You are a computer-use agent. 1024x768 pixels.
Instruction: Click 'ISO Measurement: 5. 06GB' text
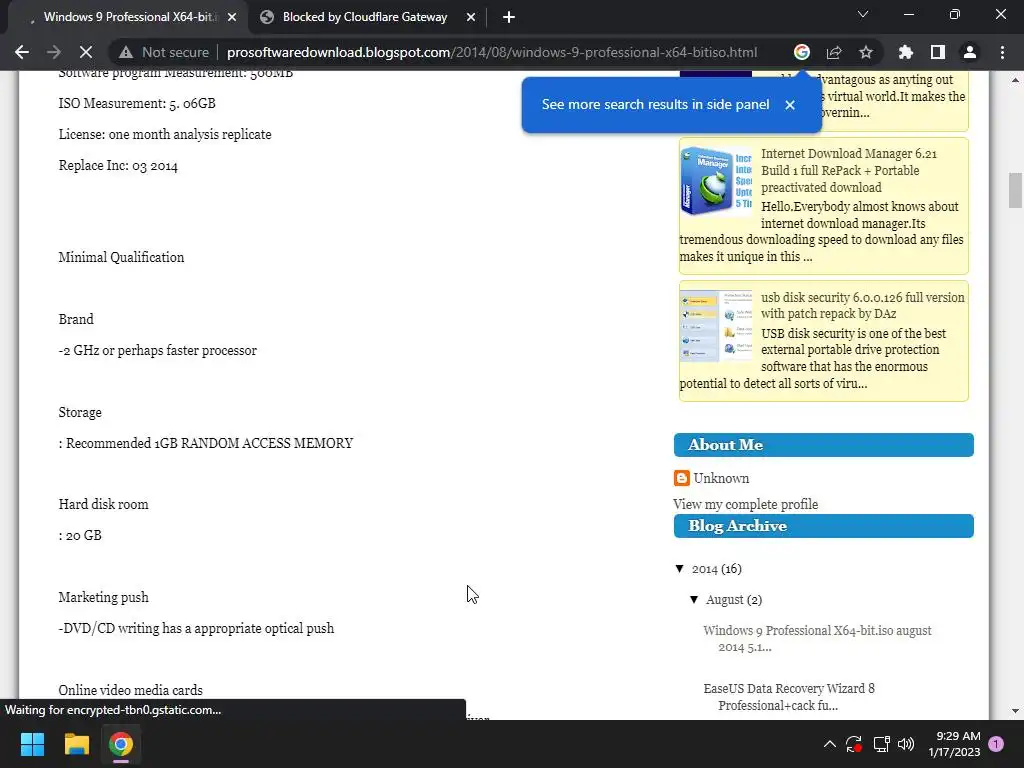[x=137, y=103]
